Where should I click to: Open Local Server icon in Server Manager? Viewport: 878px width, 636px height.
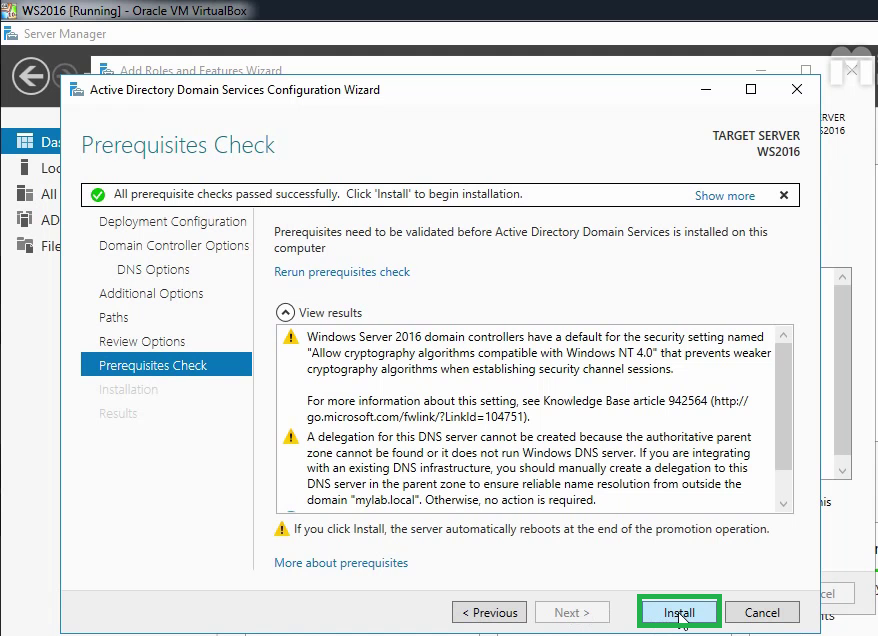click(x=25, y=167)
